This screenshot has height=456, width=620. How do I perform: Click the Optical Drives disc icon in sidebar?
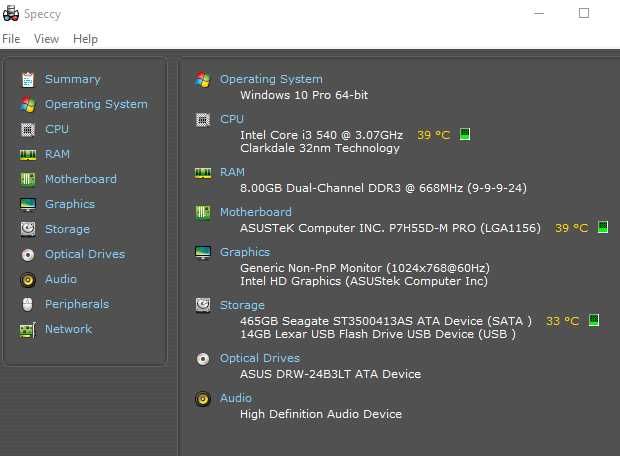pyautogui.click(x=28, y=254)
